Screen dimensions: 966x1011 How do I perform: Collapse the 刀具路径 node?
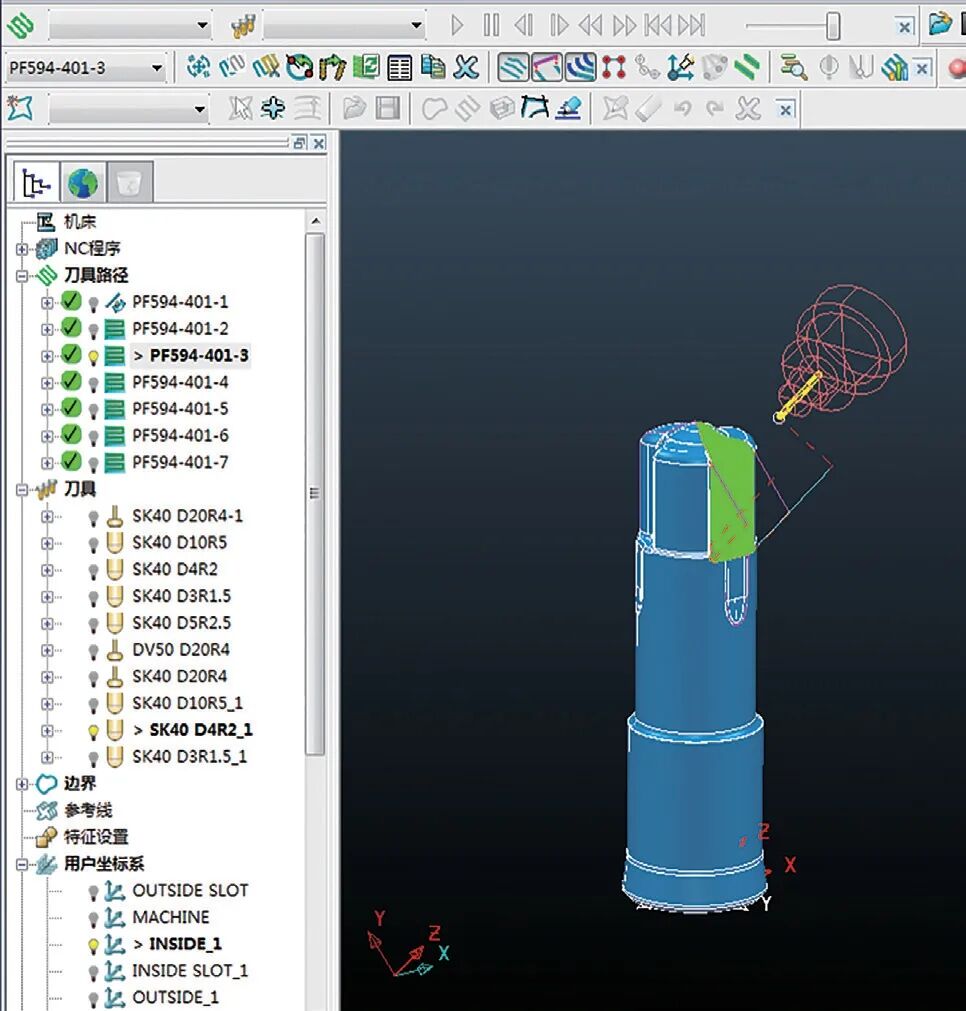[22, 276]
